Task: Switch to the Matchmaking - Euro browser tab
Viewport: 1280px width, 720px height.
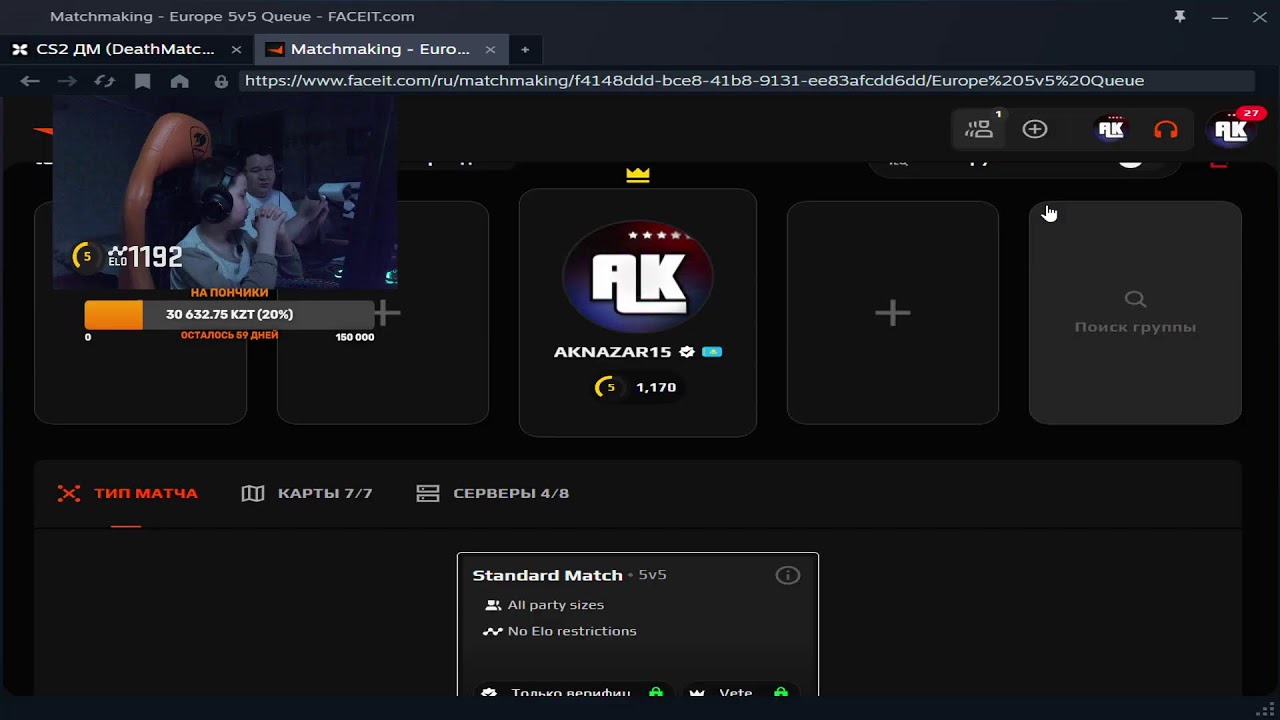Action: click(x=380, y=49)
